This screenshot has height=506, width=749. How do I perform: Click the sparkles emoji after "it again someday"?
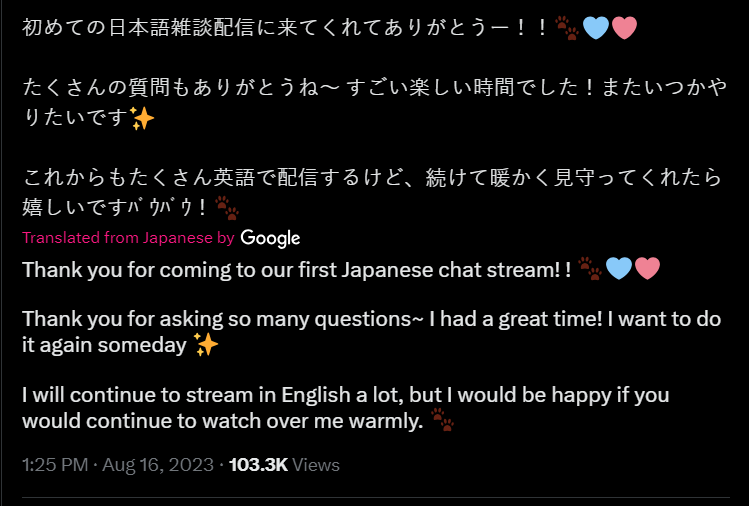[x=206, y=346]
